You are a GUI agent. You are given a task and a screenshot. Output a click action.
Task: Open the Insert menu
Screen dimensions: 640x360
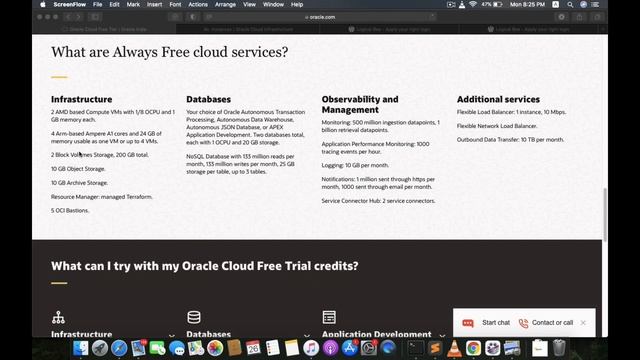pyautogui.click(x=154, y=4)
